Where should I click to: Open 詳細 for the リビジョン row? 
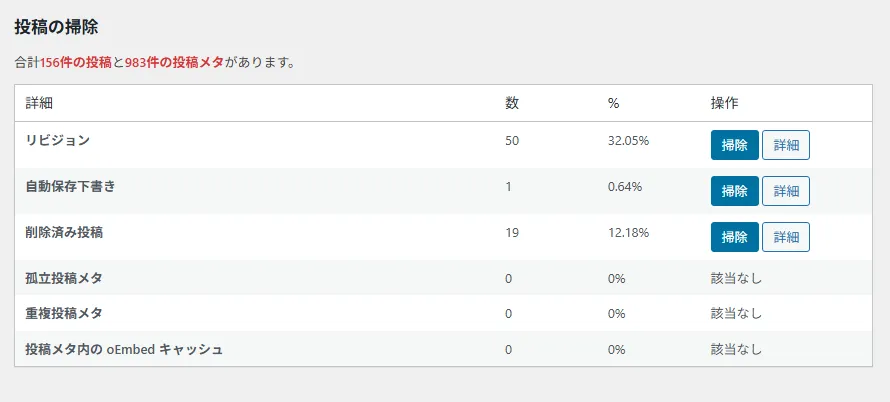click(786, 145)
